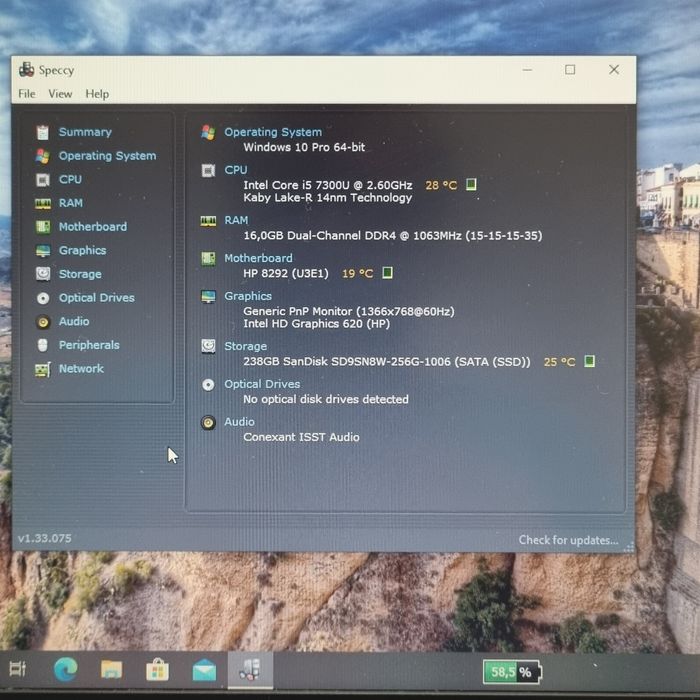700x700 pixels.
Task: Click the CPU chip icon in sidebar
Action: 43,179
